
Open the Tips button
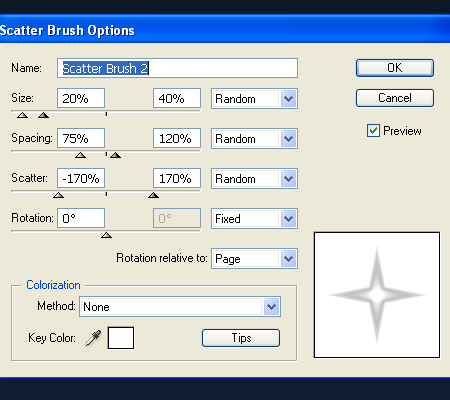pyautogui.click(x=241, y=338)
